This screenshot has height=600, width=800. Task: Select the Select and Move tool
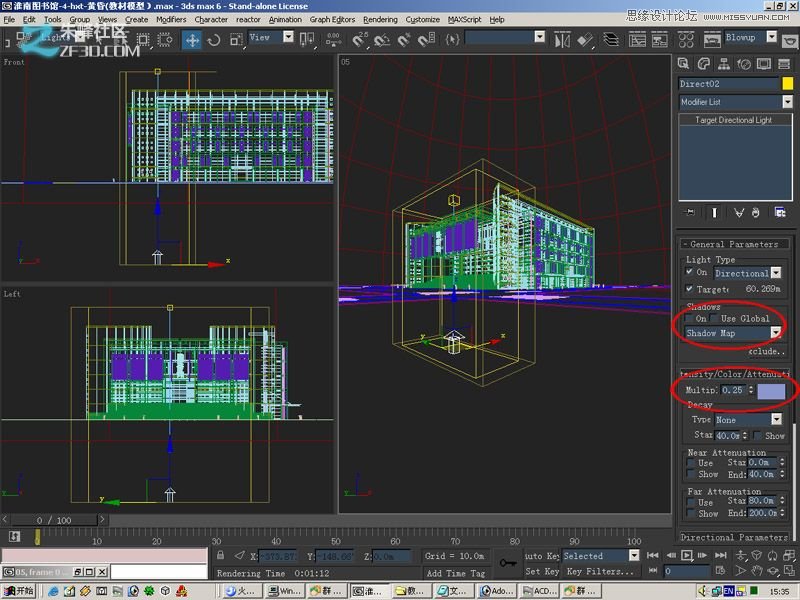click(192, 40)
